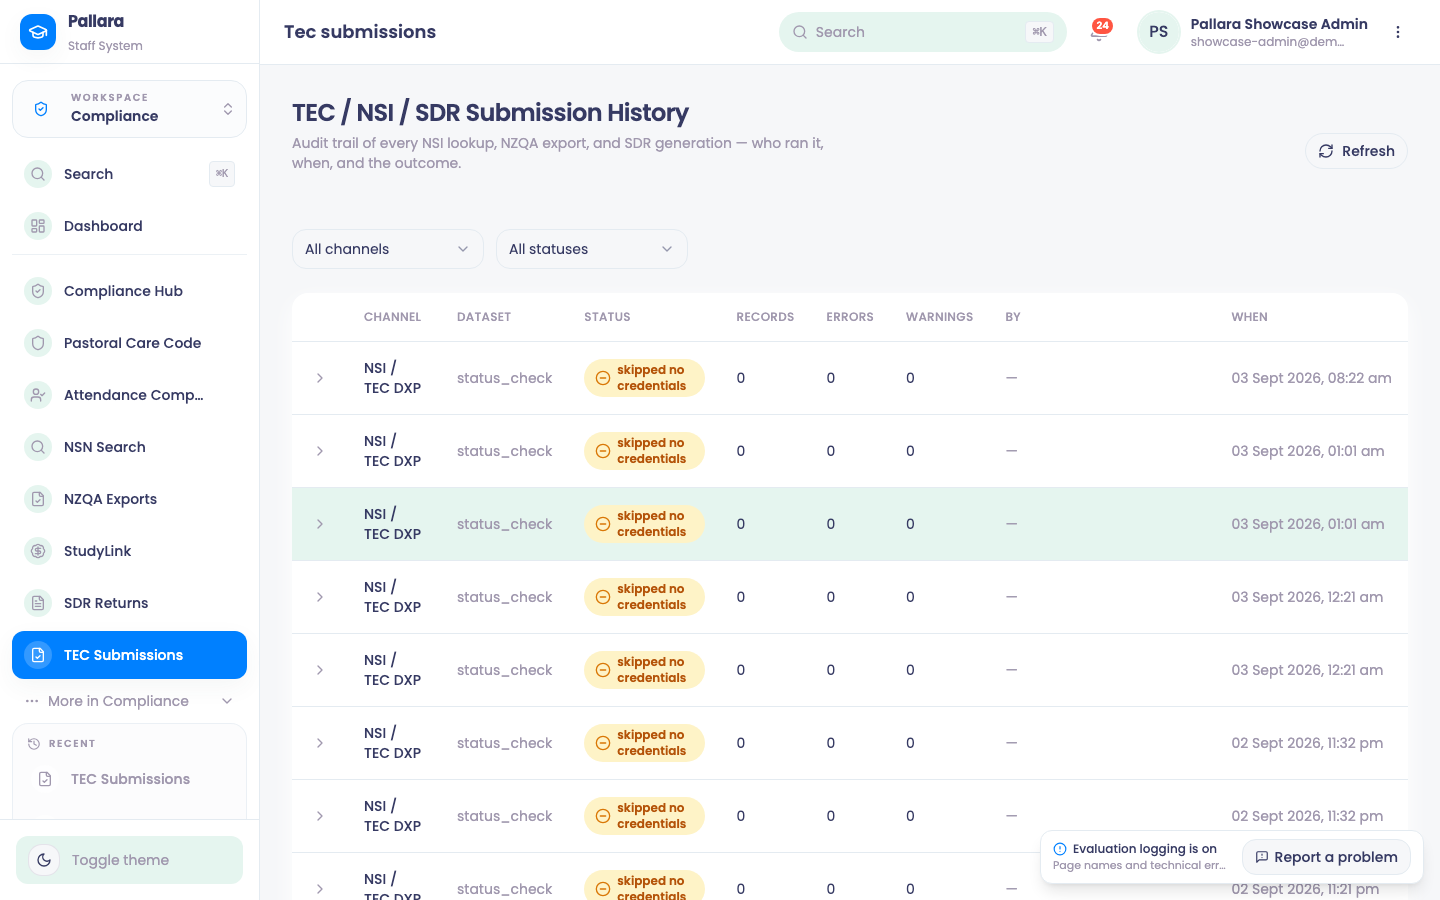The width and height of the screenshot is (1440, 900).
Task: Click the DATASET column header
Action: (x=484, y=317)
